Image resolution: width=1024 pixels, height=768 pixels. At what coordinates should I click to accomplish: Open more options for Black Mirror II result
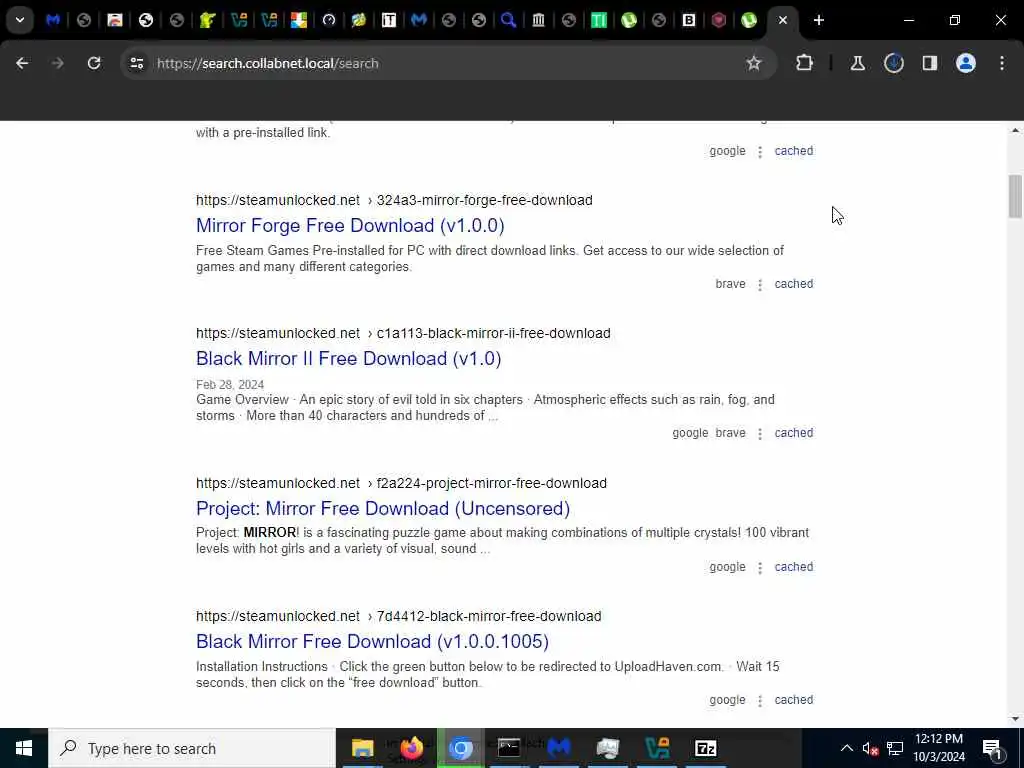(x=760, y=434)
